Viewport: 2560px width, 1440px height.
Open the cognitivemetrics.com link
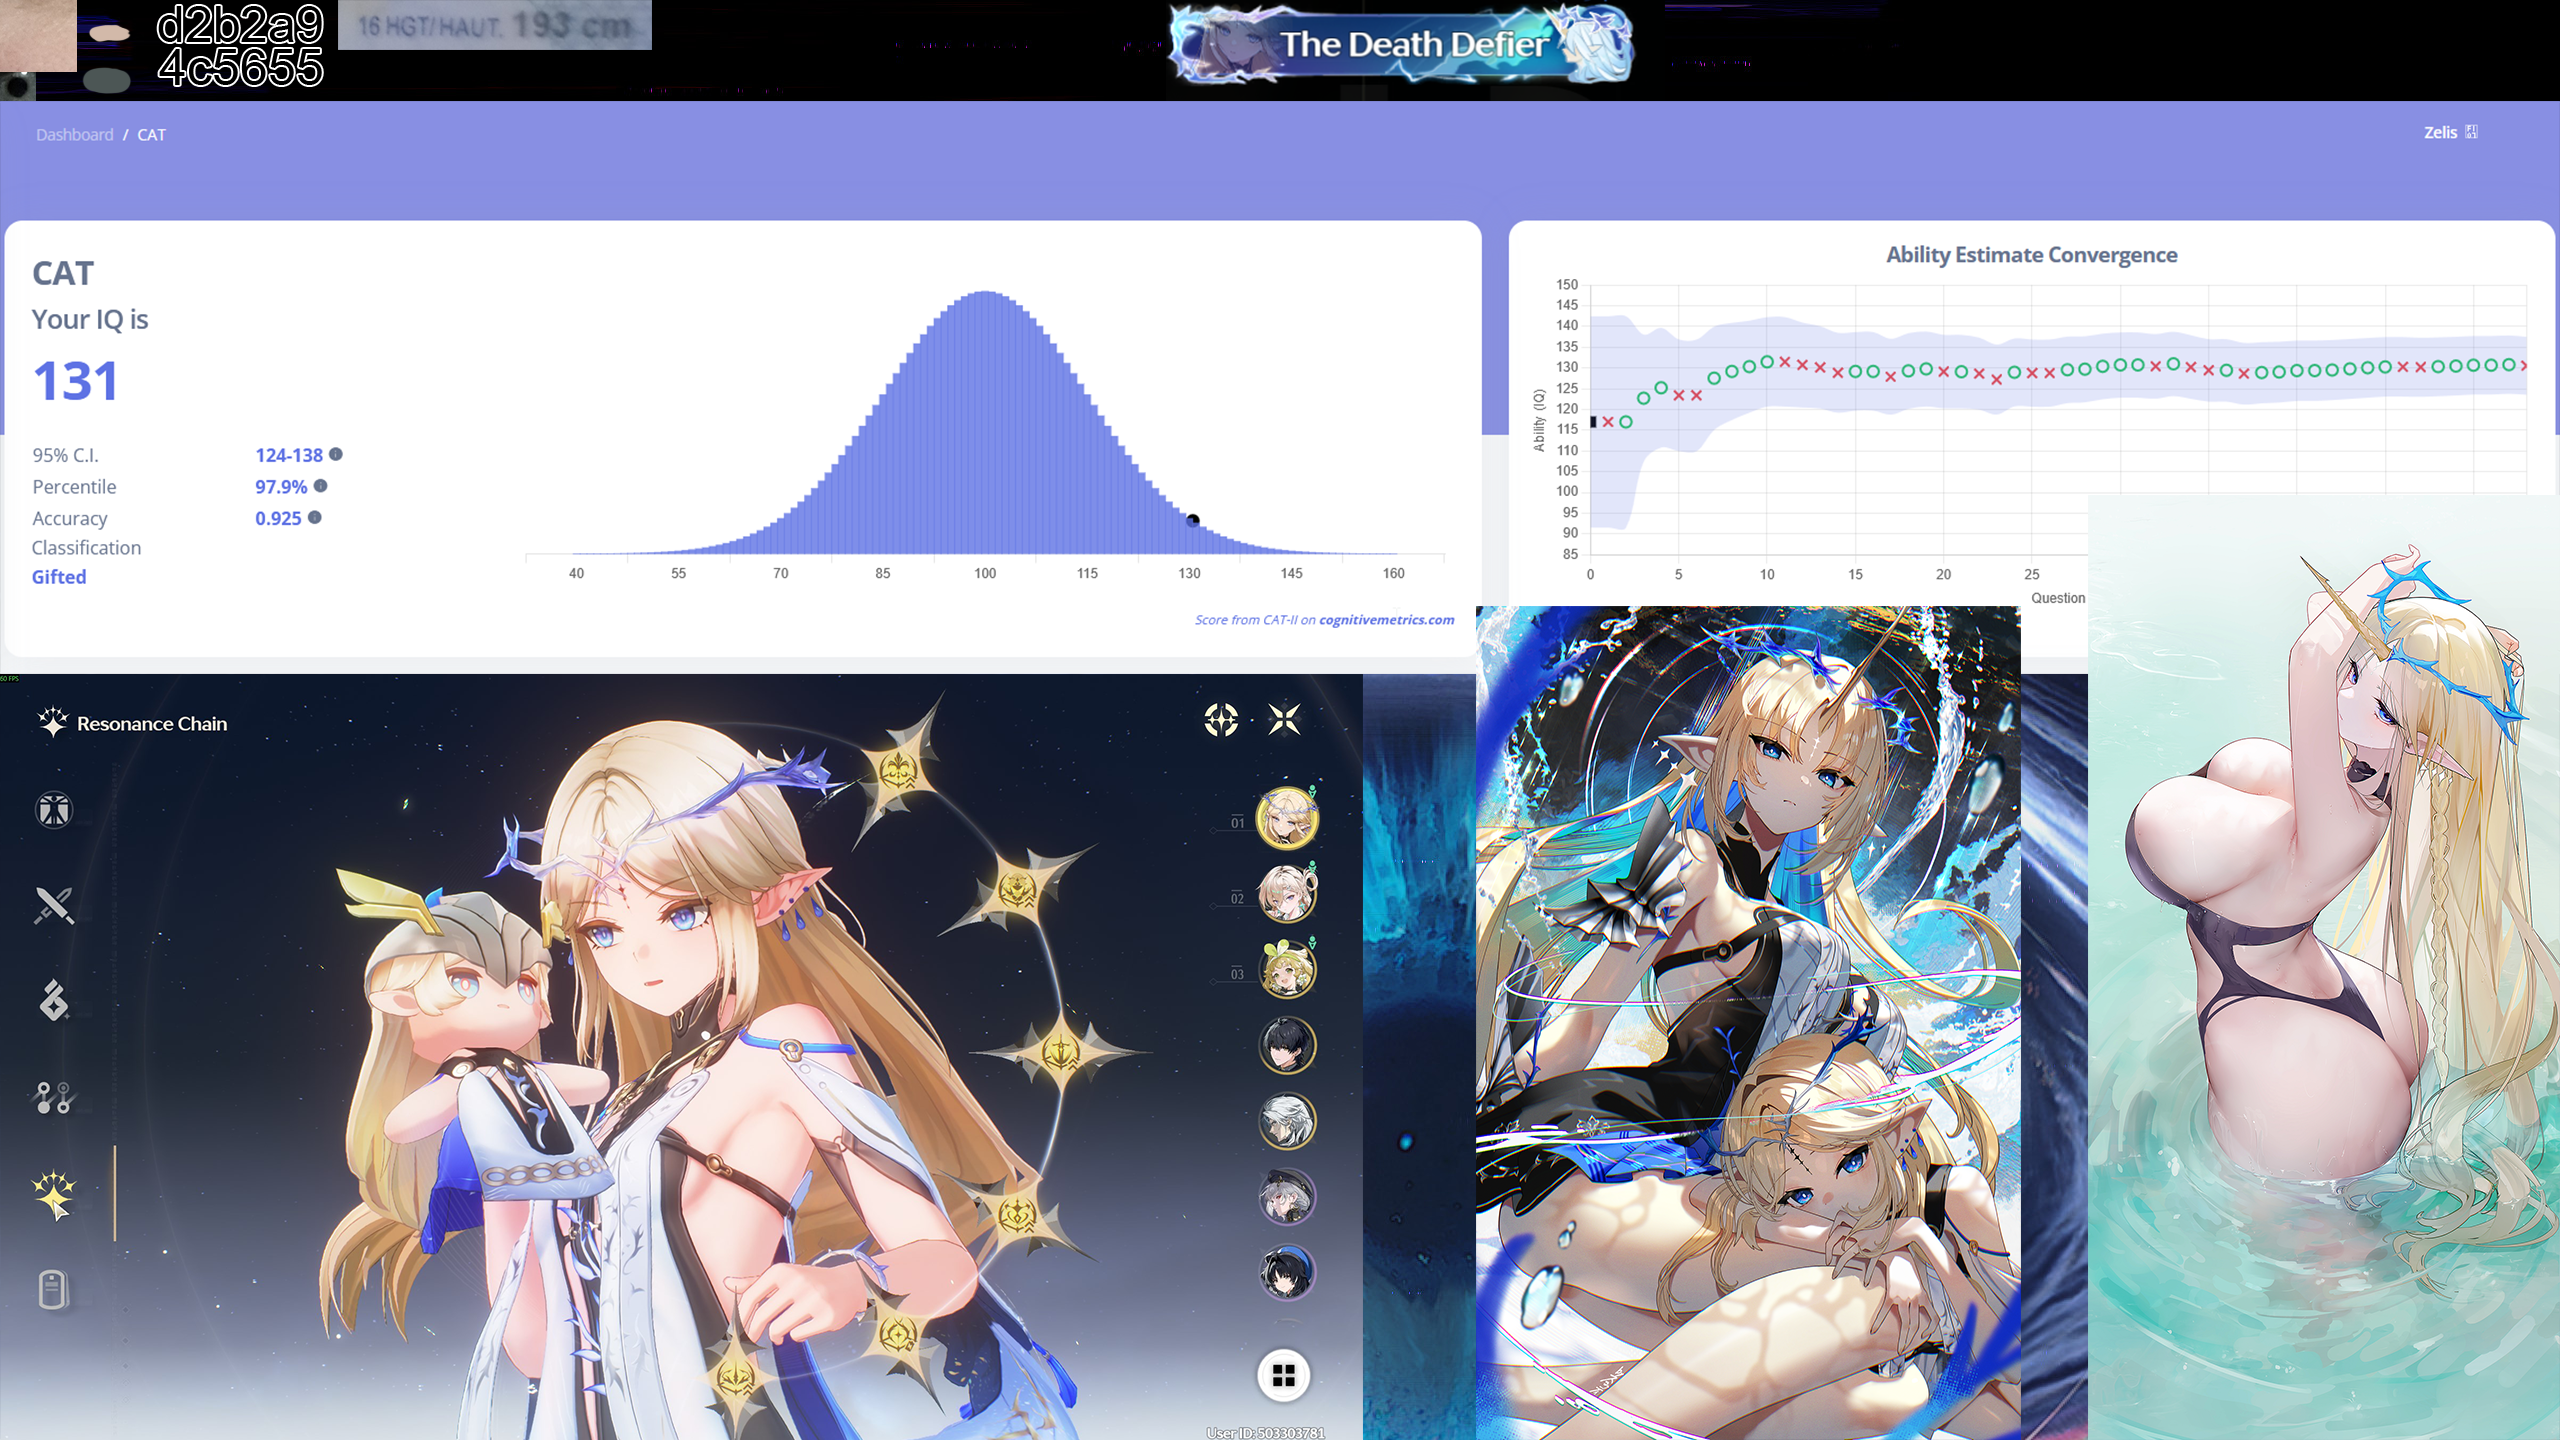1386,620
